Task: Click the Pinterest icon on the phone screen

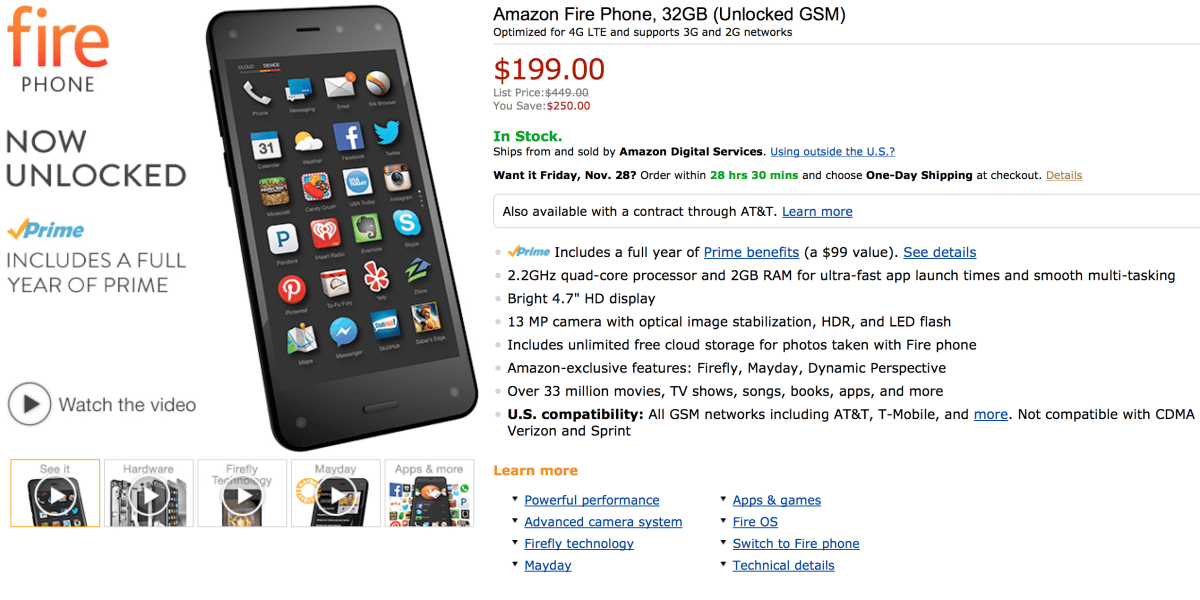Action: click(x=293, y=289)
